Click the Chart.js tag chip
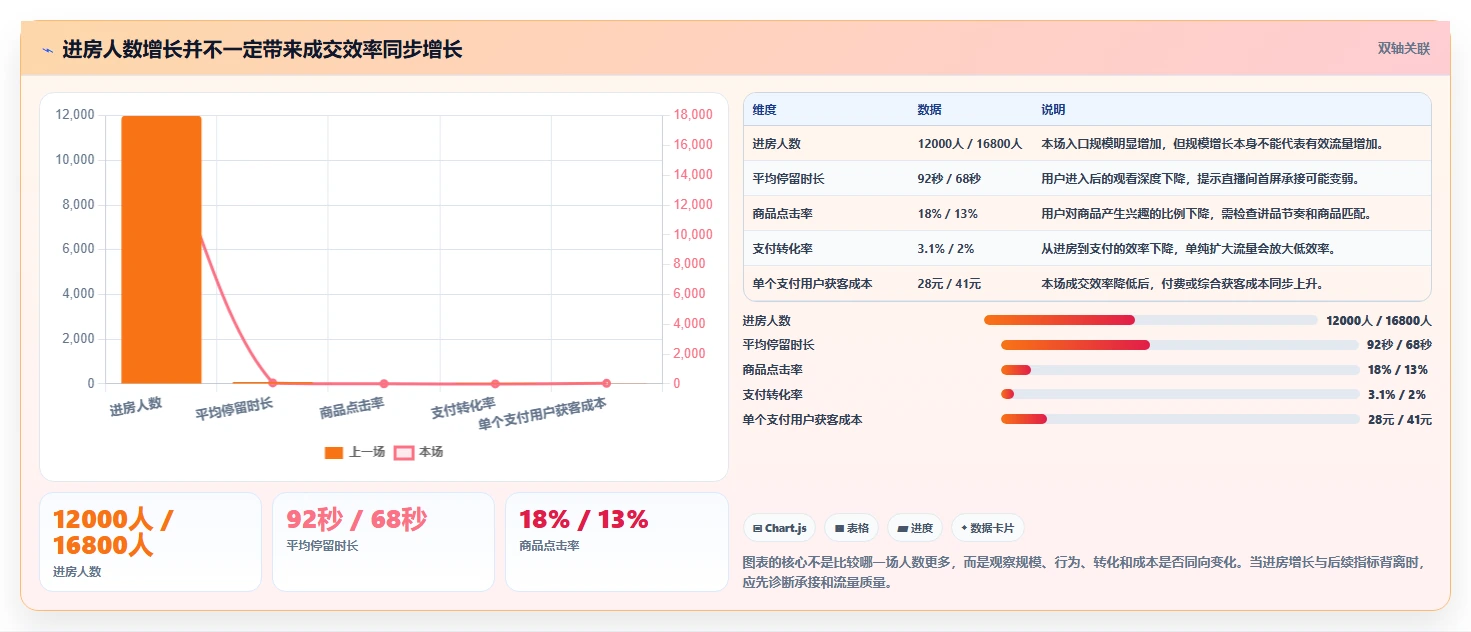 780,528
